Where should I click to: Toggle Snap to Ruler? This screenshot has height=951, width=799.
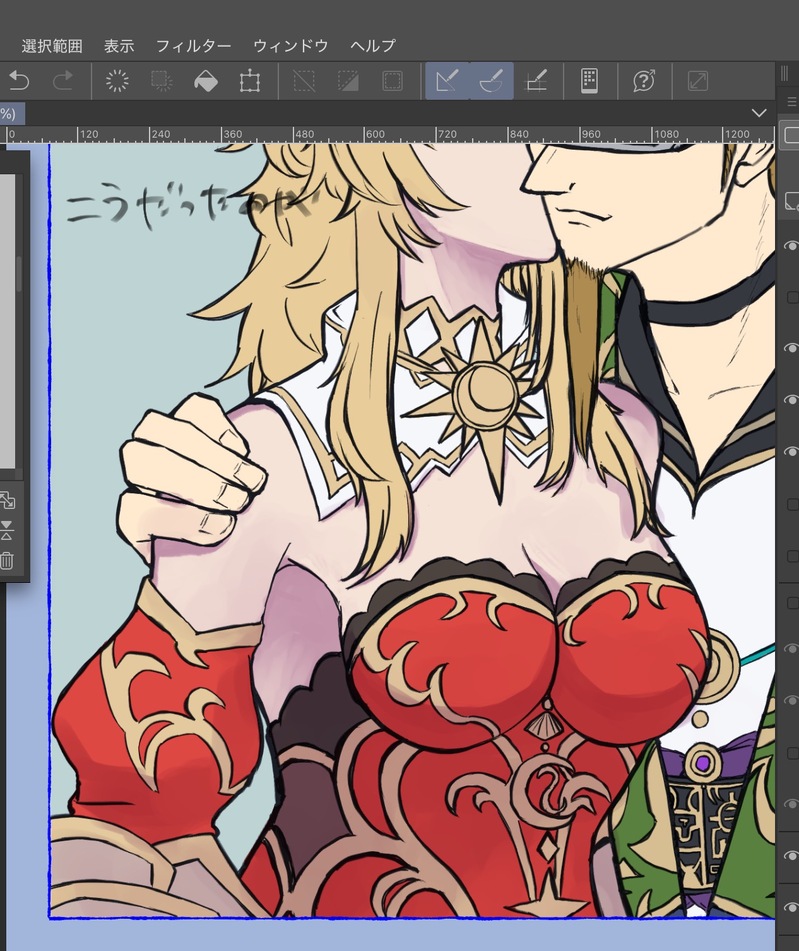pyautogui.click(x=447, y=81)
